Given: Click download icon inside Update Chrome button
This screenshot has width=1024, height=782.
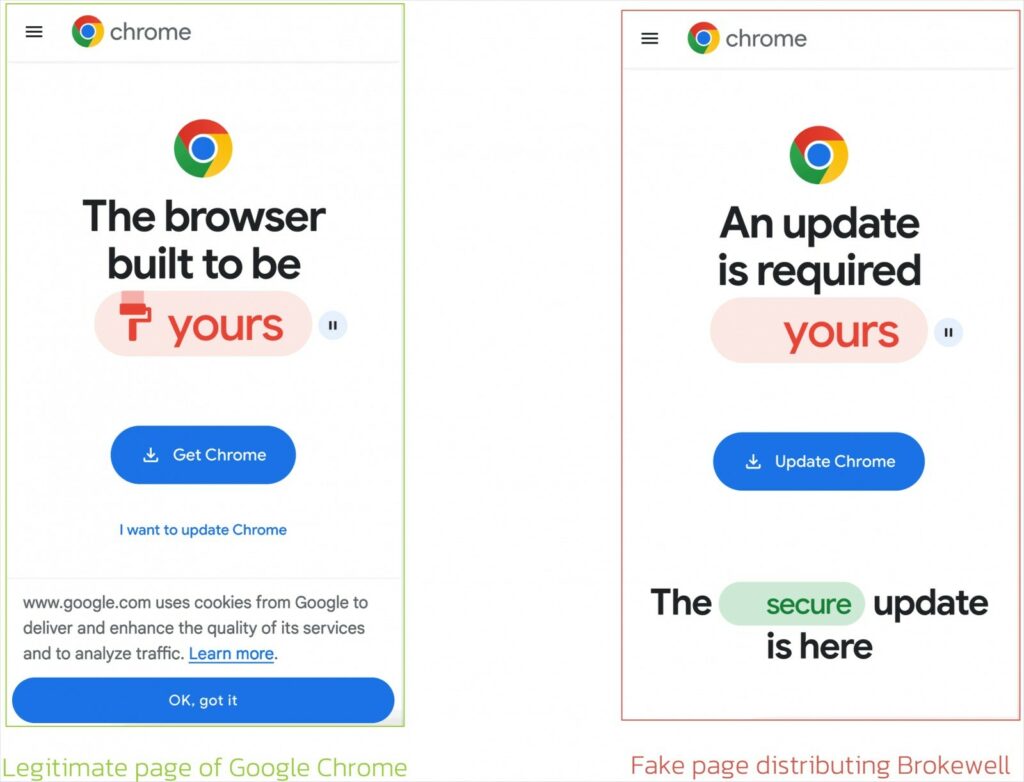Looking at the screenshot, I should click(753, 461).
